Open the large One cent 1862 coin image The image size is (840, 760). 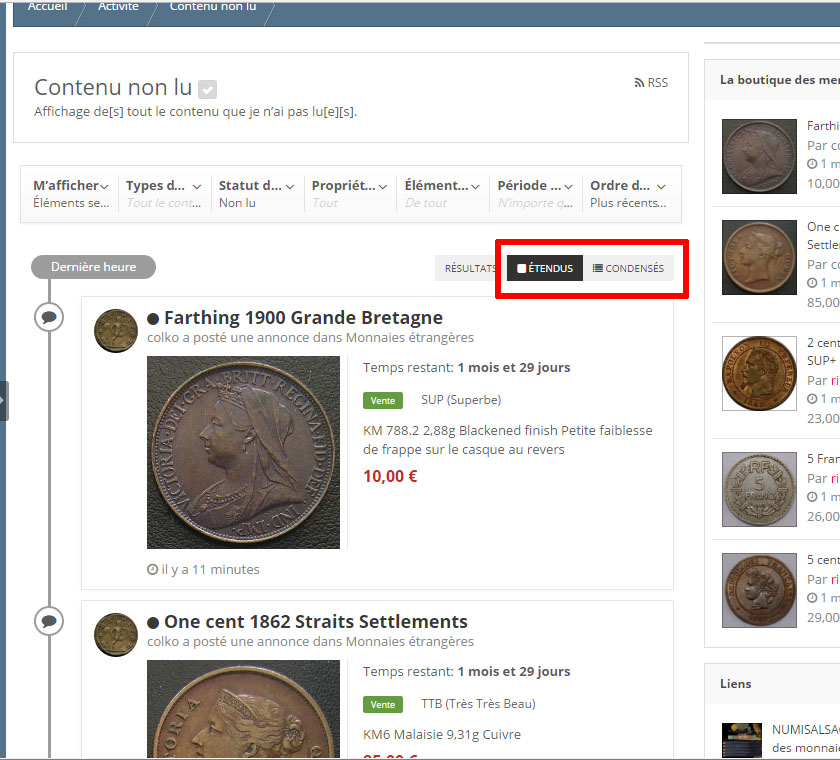(243, 709)
